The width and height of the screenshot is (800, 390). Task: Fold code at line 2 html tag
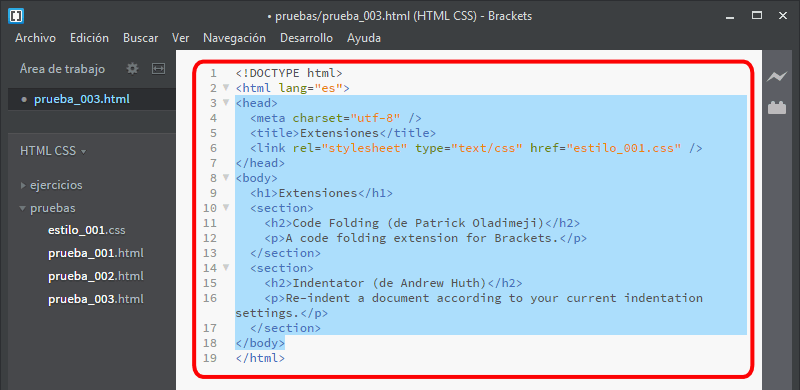click(226, 88)
